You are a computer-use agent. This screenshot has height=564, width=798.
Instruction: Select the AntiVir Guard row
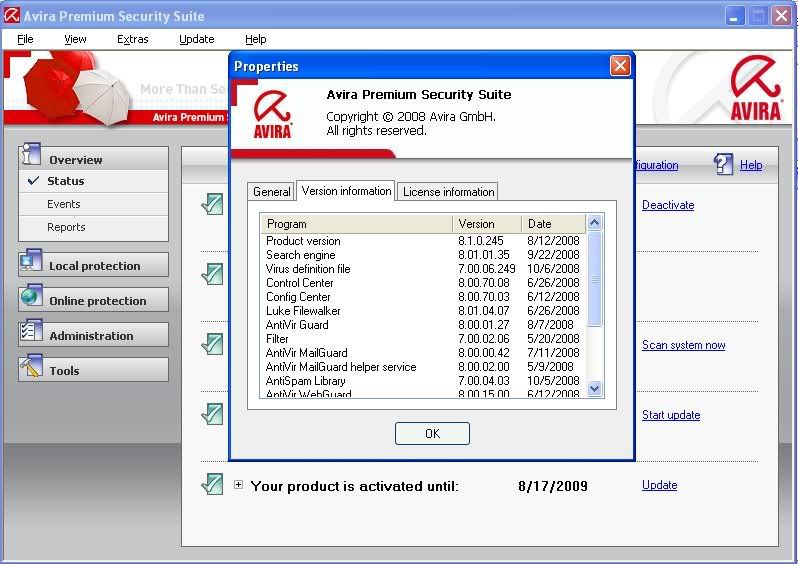(423, 325)
